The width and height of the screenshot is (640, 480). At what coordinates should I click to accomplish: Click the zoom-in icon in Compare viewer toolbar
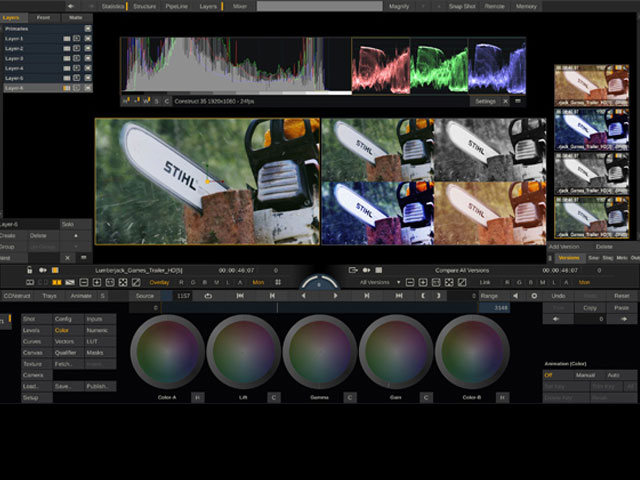(x=423, y=282)
